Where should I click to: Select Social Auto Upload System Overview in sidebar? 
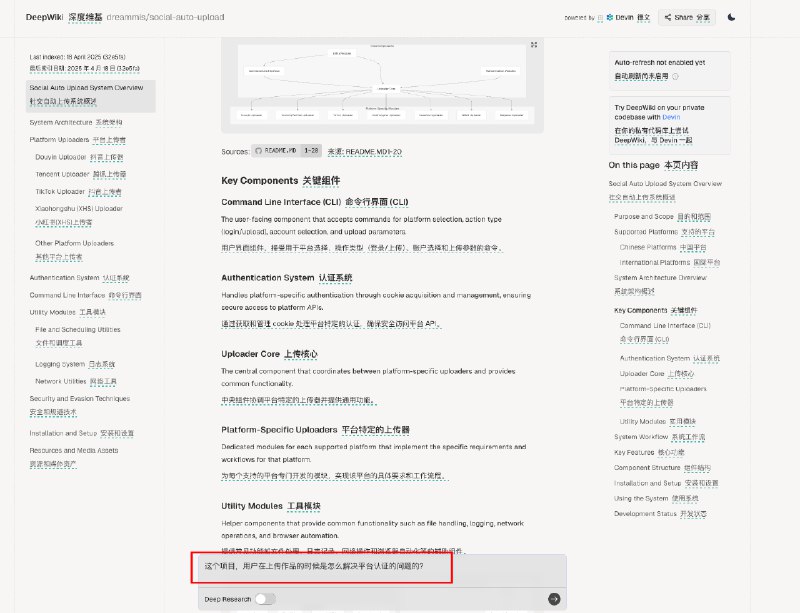[91, 95]
